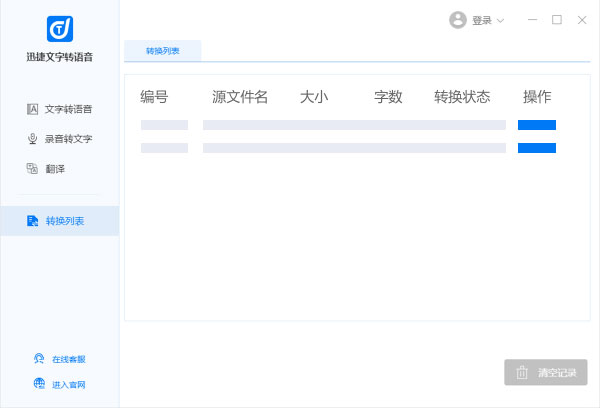Select the 转换列表 sidebar item
The width and height of the screenshot is (600, 408).
coord(60,221)
